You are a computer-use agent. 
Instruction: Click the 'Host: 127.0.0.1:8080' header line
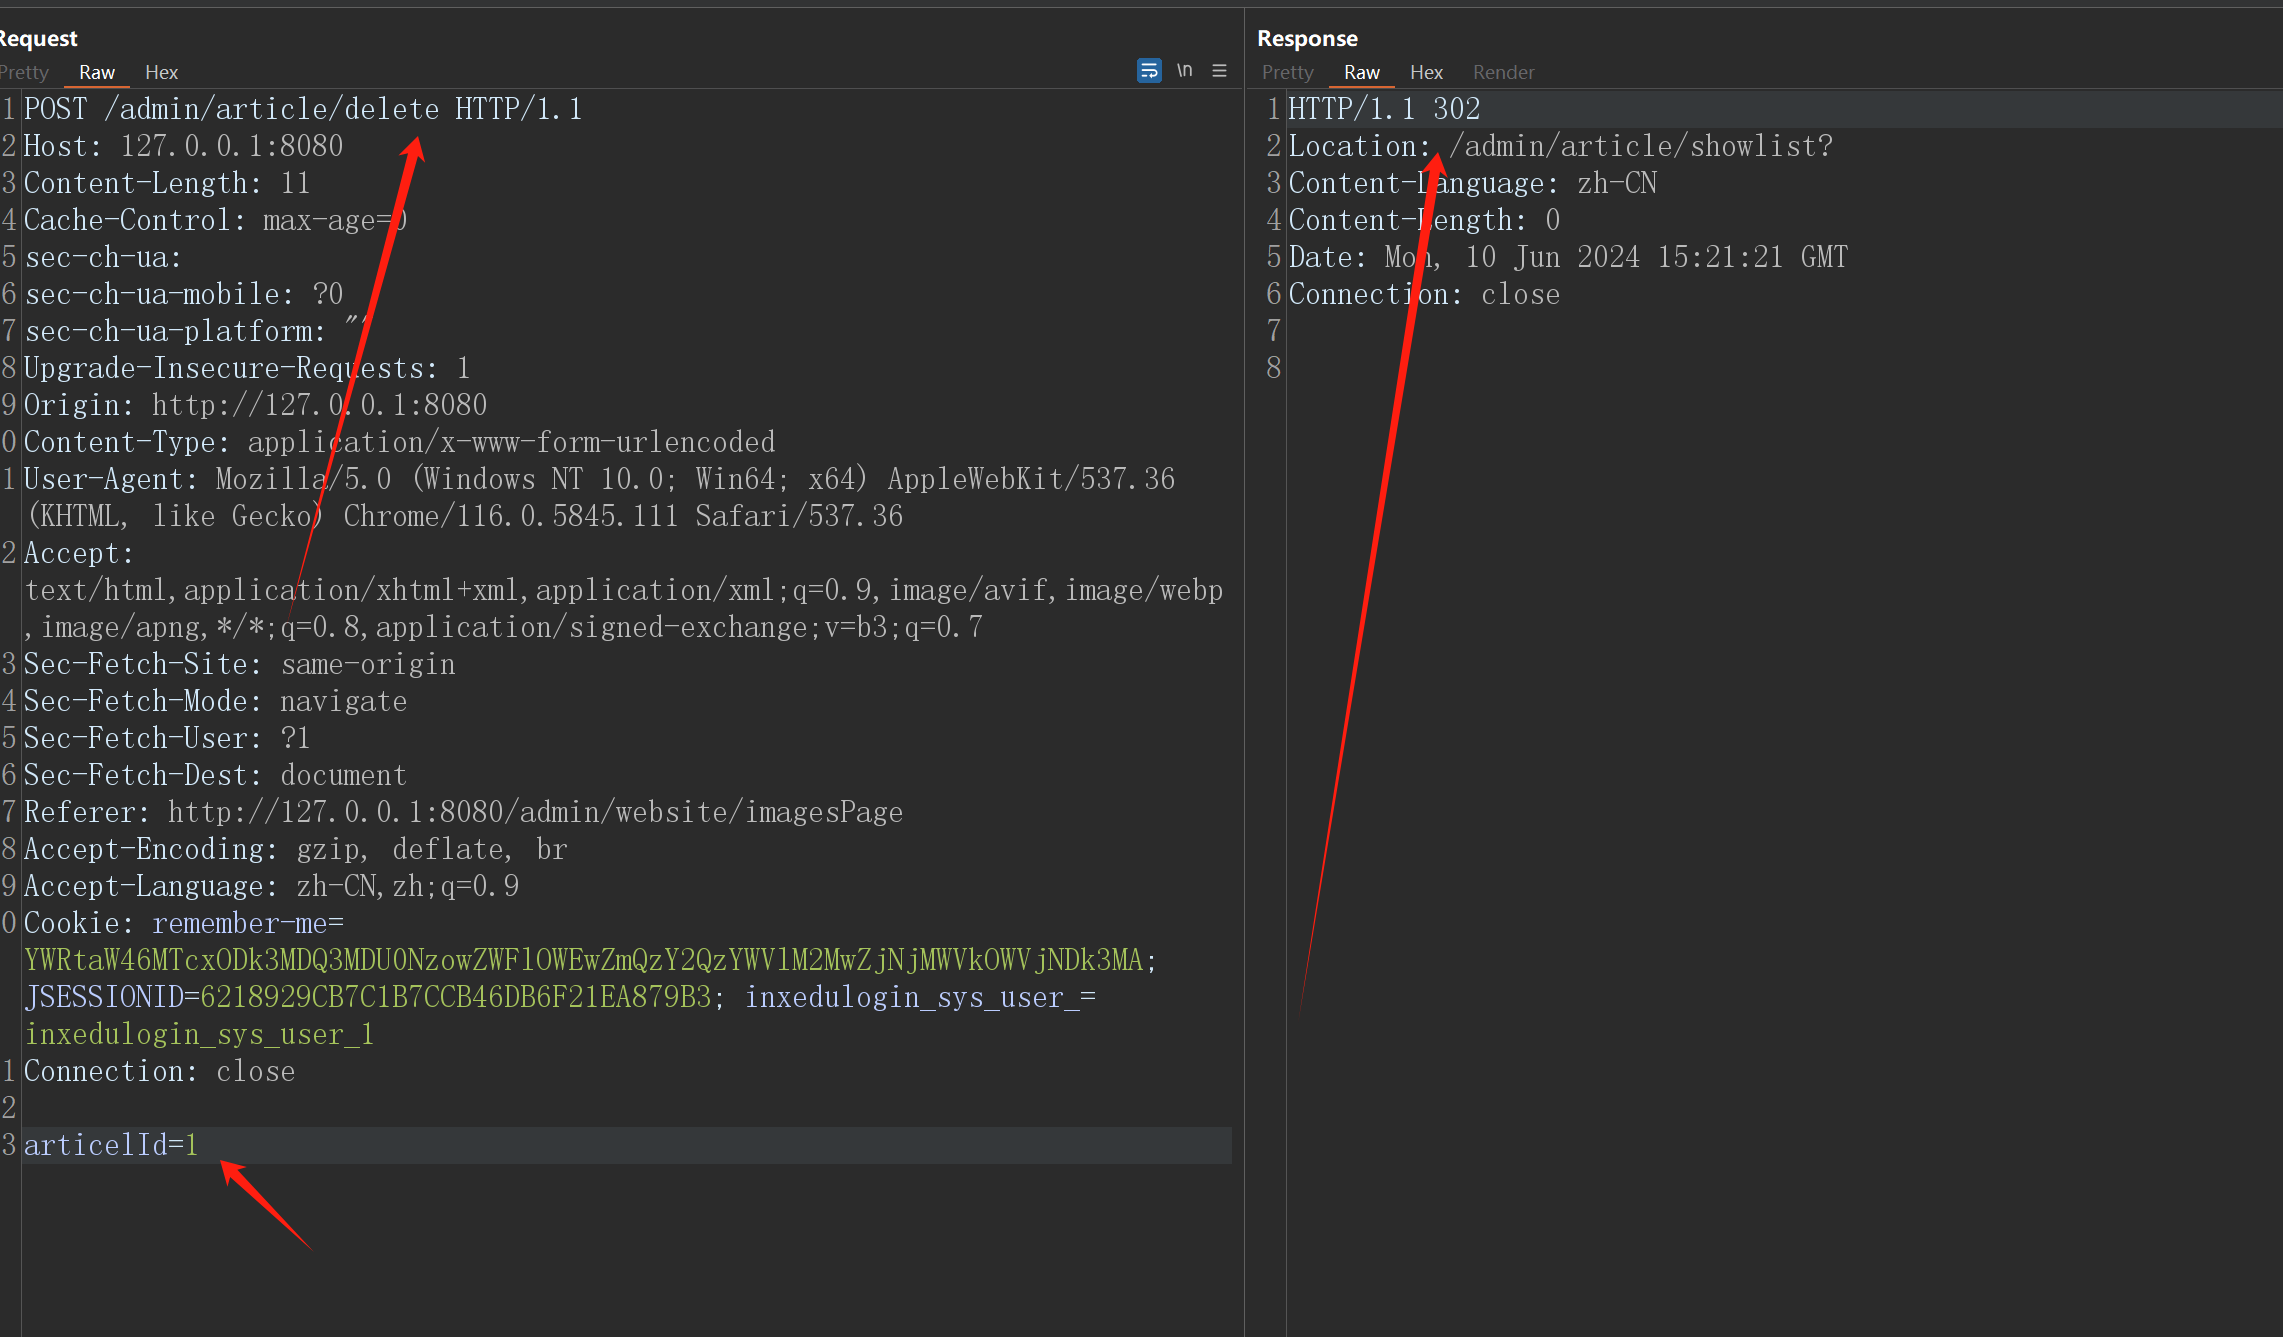(x=184, y=146)
